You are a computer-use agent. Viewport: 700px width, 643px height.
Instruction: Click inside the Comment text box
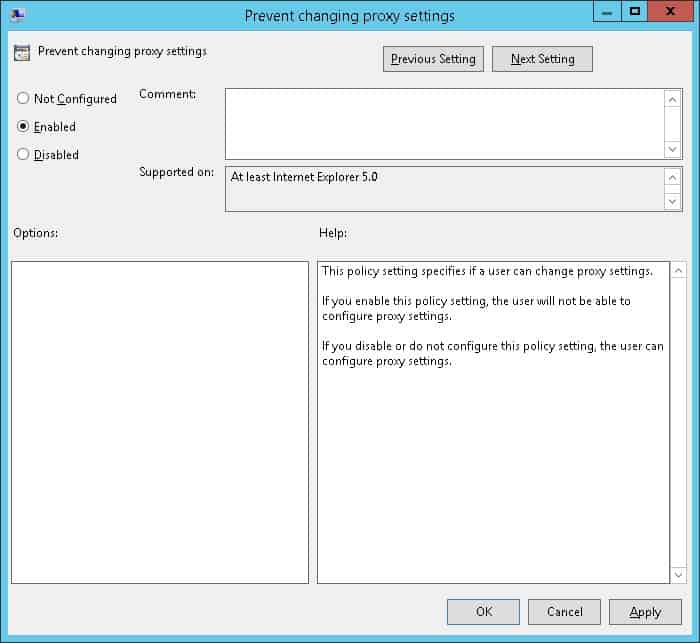pyautogui.click(x=445, y=124)
